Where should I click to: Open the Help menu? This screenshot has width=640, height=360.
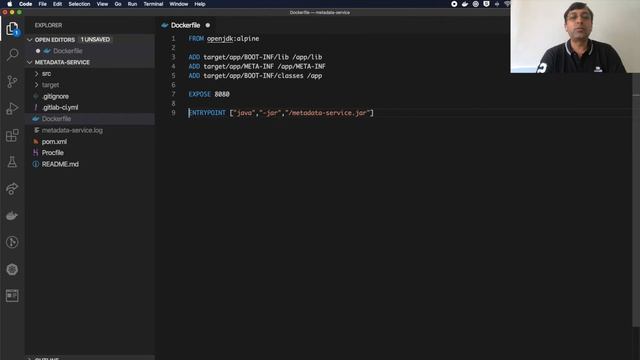coord(200,4)
